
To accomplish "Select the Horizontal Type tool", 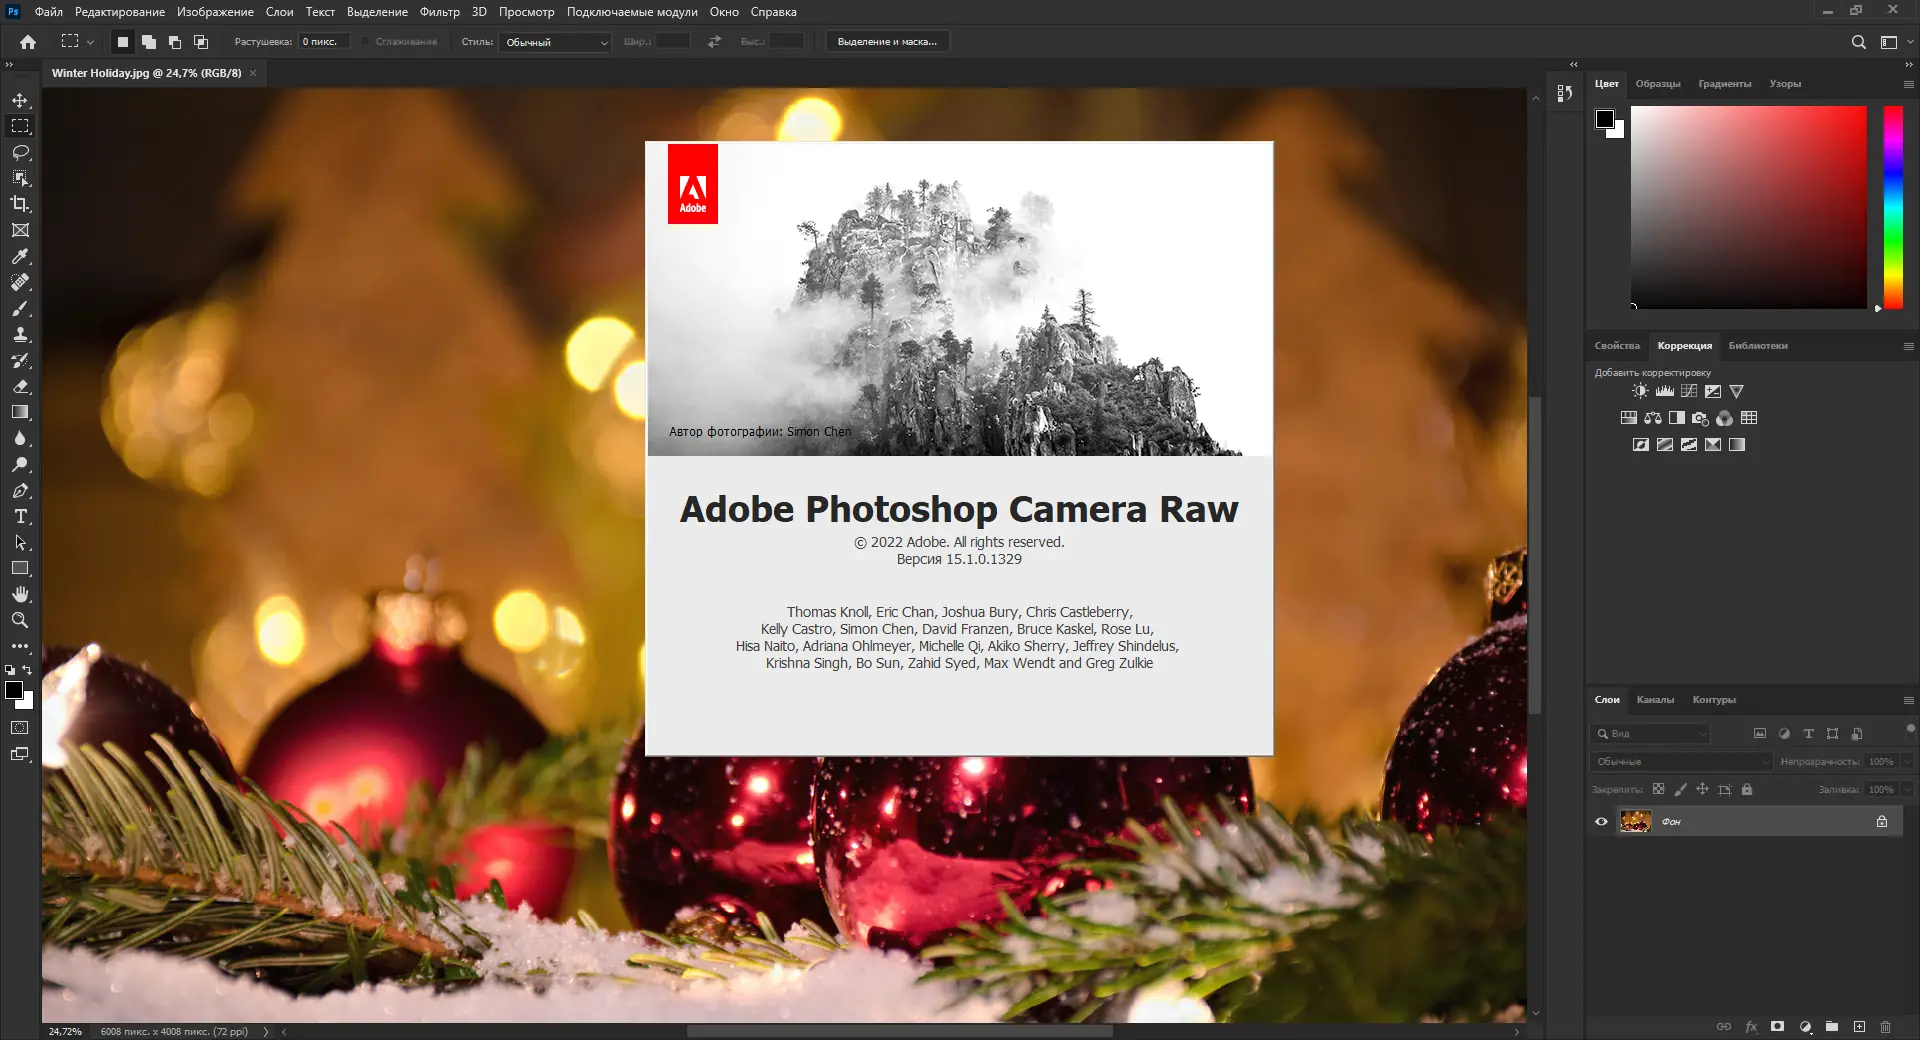I will (x=20, y=516).
